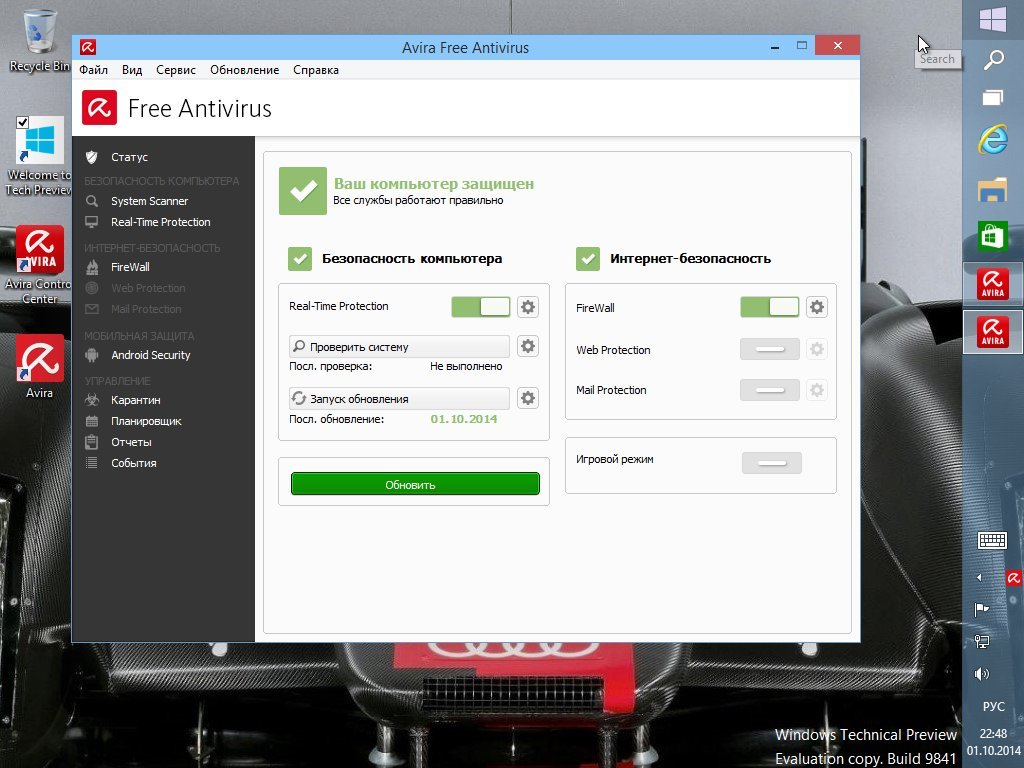Toggle the Web Protection switch

[769, 349]
